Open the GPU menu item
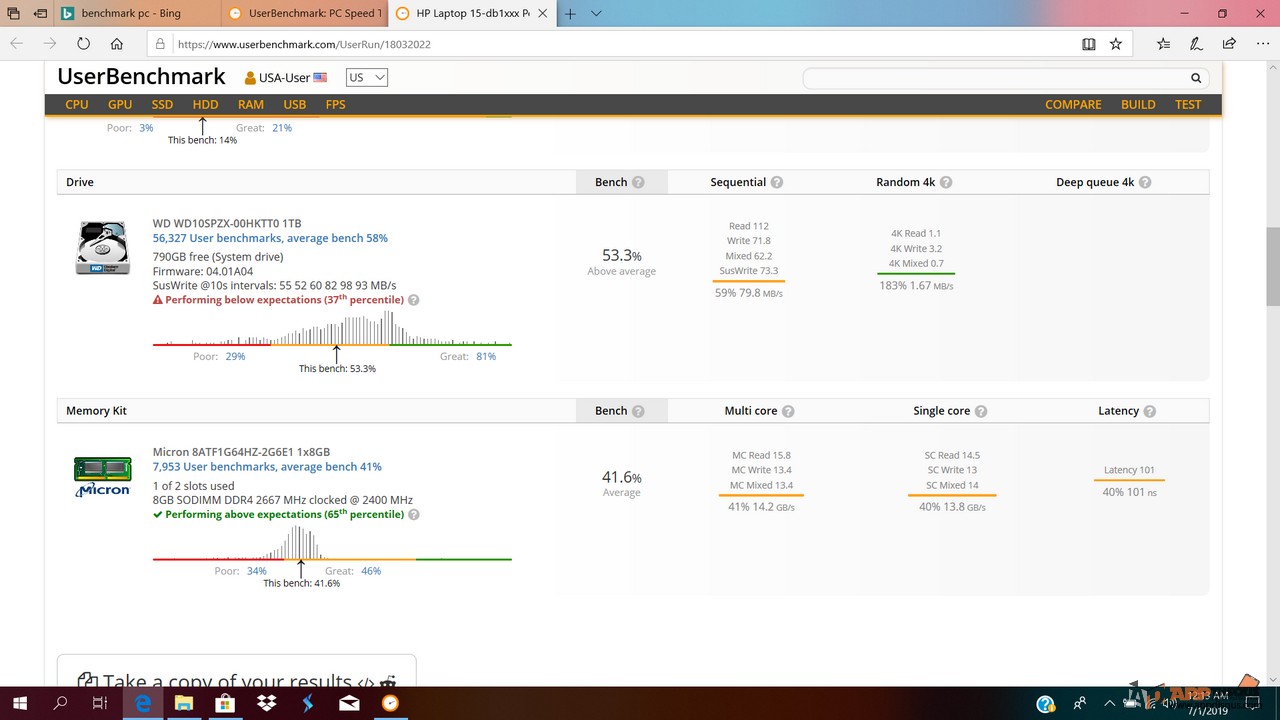 click(120, 104)
